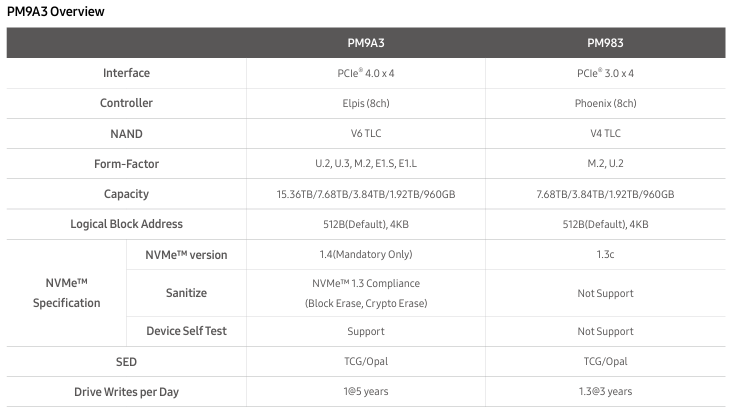The image size is (732, 414).
Task: Click the 1.4(Mandatory Only) version cell
Action: point(366,254)
